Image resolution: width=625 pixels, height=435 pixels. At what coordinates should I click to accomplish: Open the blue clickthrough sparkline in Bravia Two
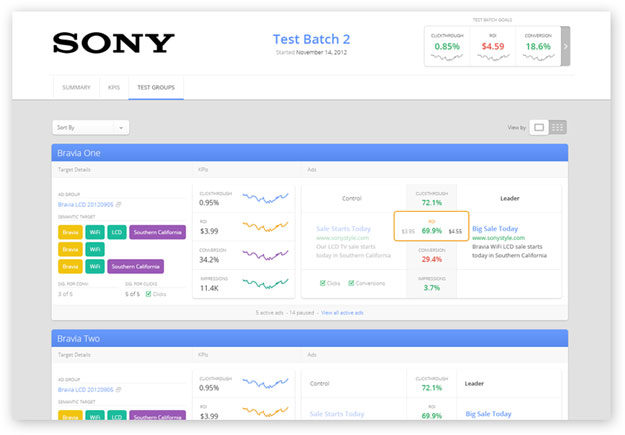point(265,383)
